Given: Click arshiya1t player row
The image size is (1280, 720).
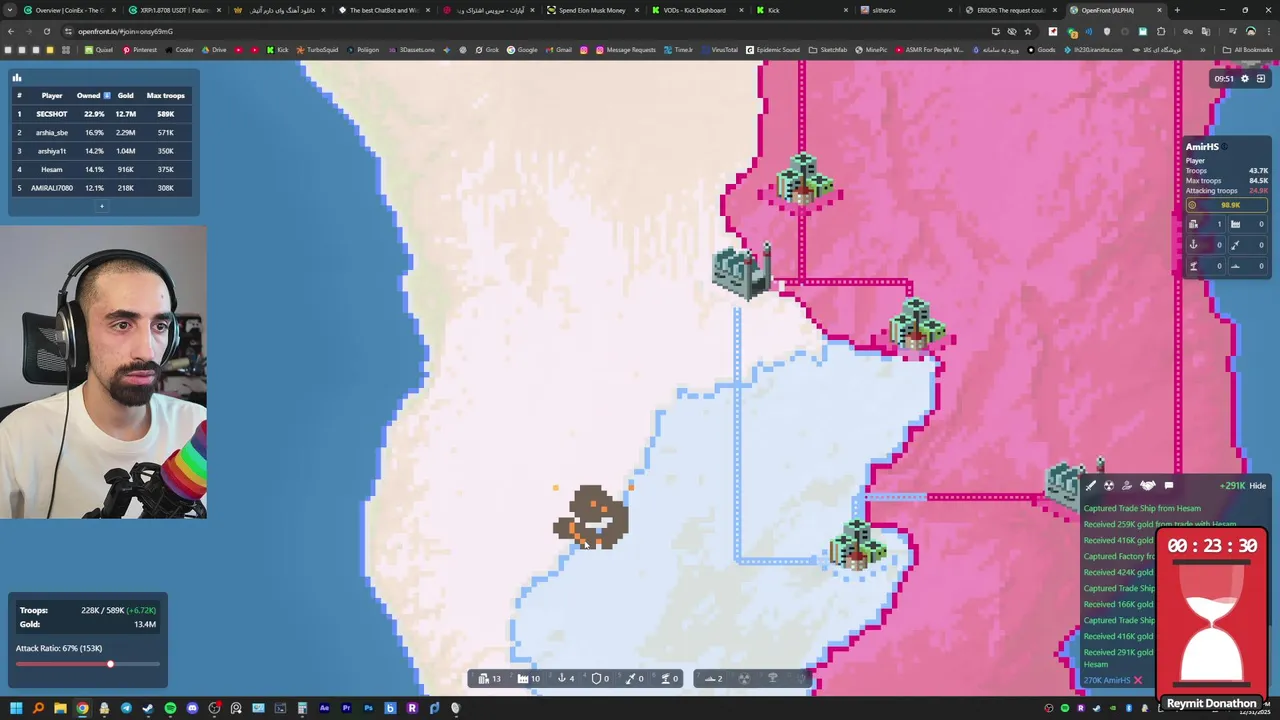Looking at the screenshot, I should 101,151.
